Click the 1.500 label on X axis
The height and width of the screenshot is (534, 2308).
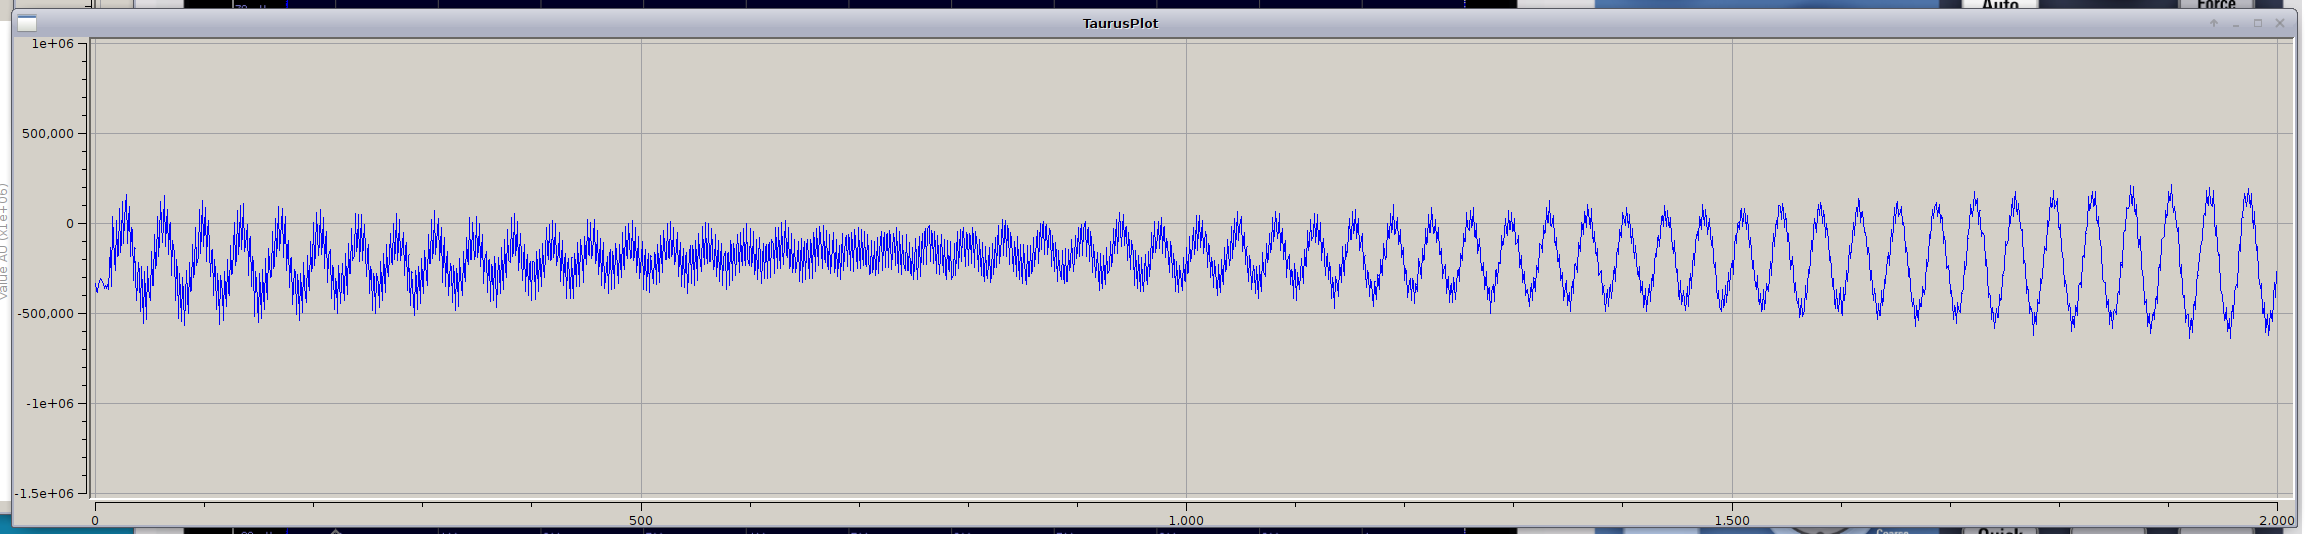point(1732,520)
